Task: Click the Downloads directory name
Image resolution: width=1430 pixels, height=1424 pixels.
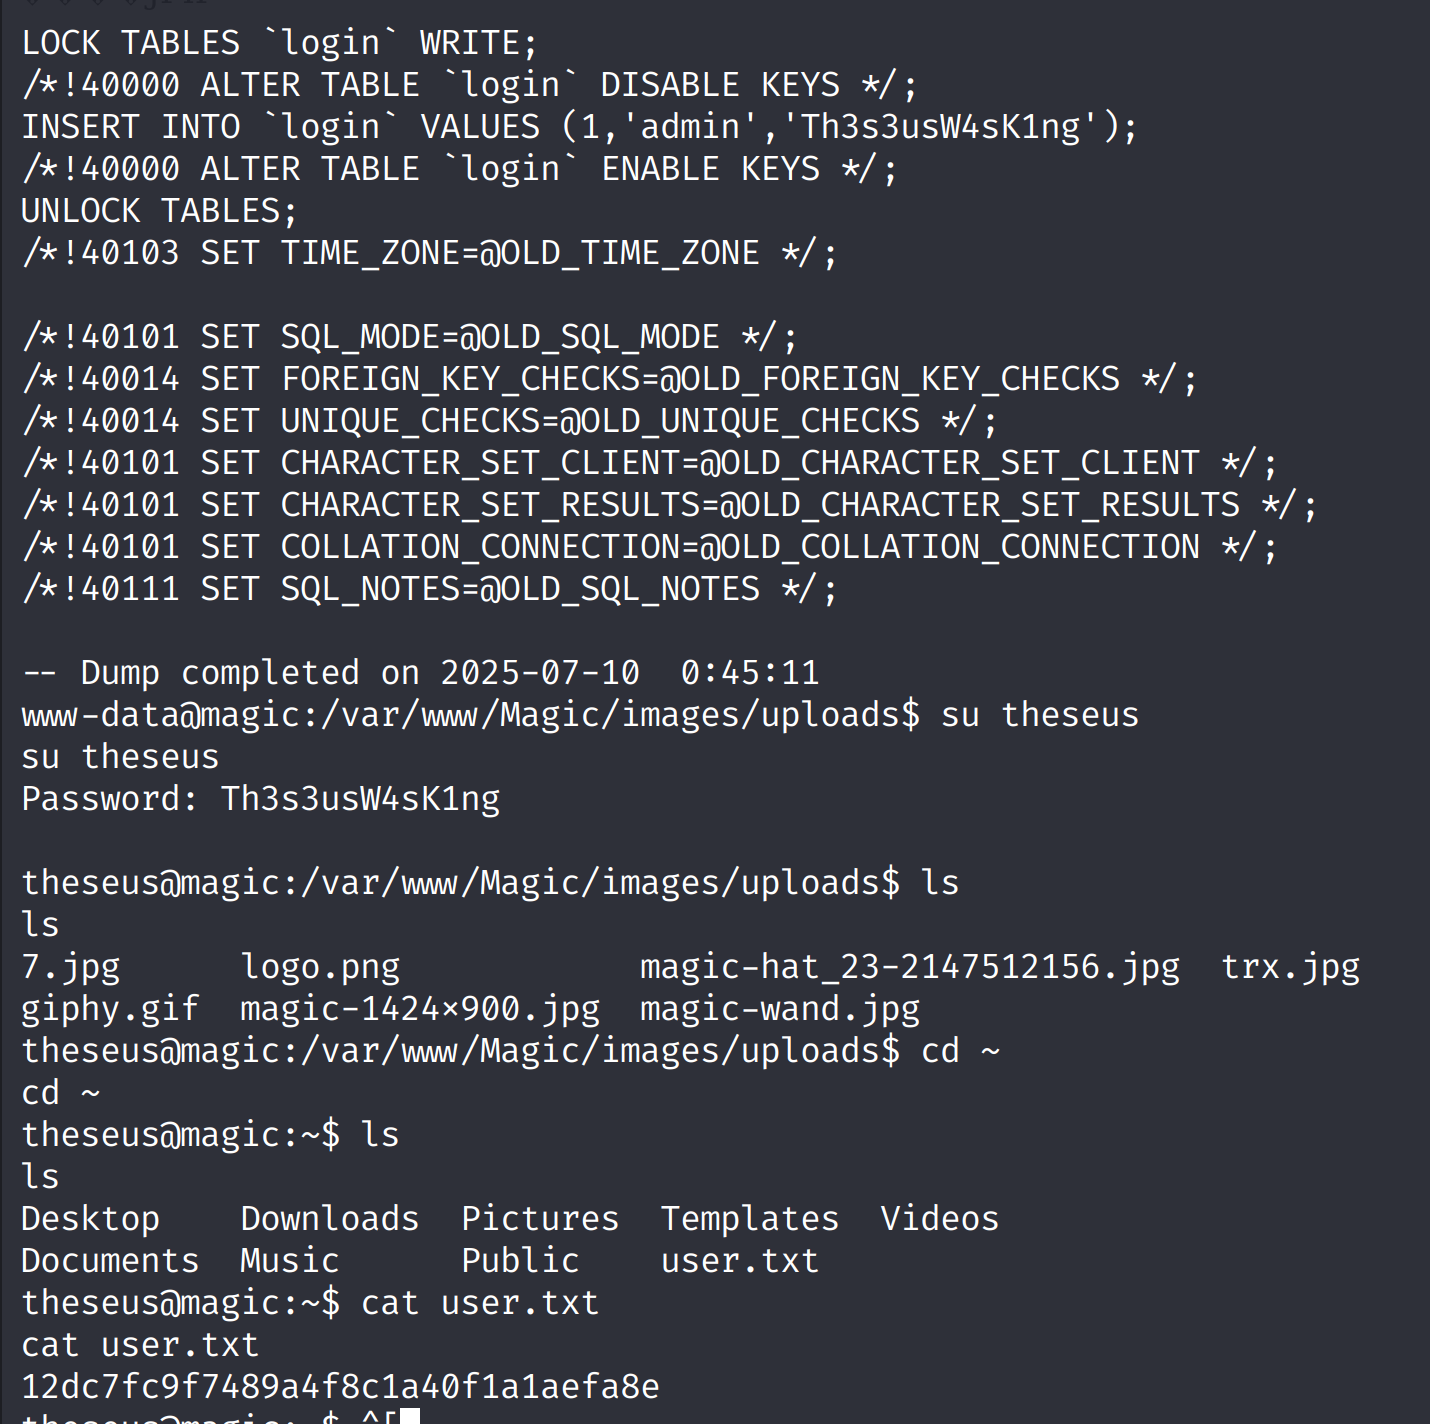Action: point(330,1219)
